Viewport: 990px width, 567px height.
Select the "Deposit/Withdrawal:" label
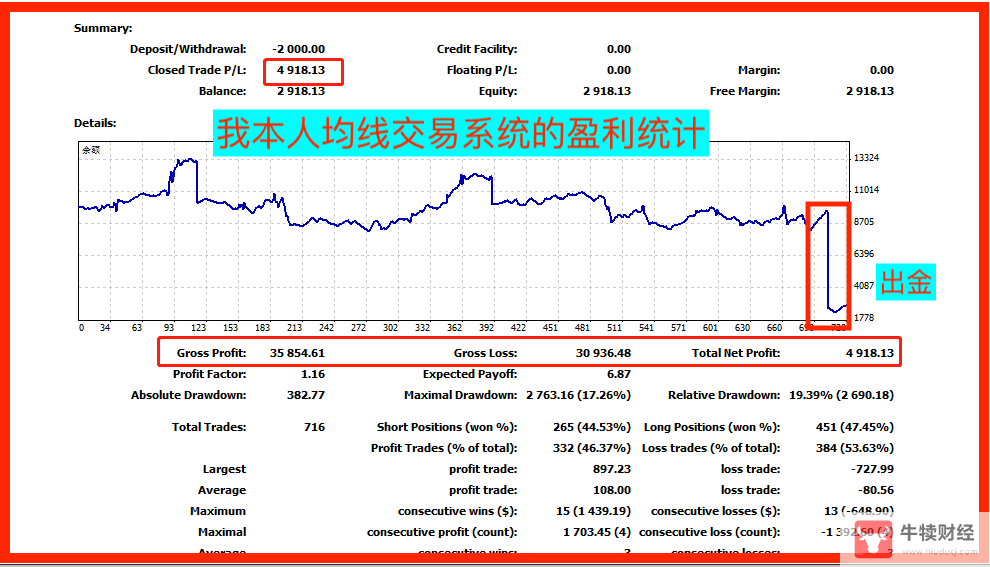coord(188,49)
